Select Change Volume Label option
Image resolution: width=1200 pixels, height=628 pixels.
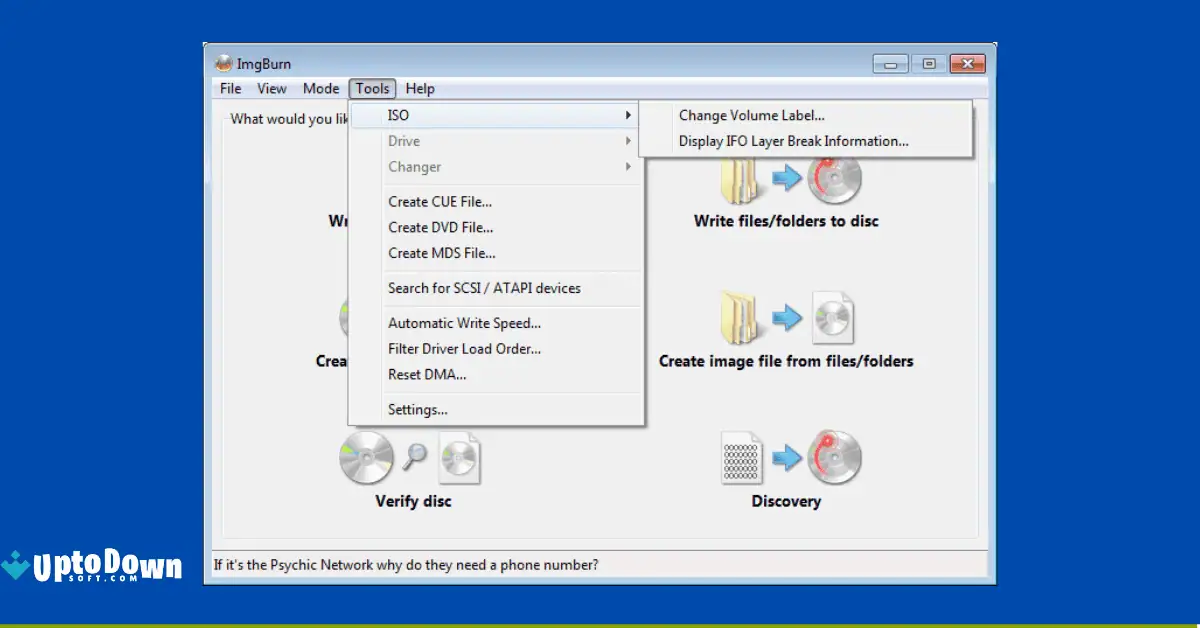coord(751,115)
